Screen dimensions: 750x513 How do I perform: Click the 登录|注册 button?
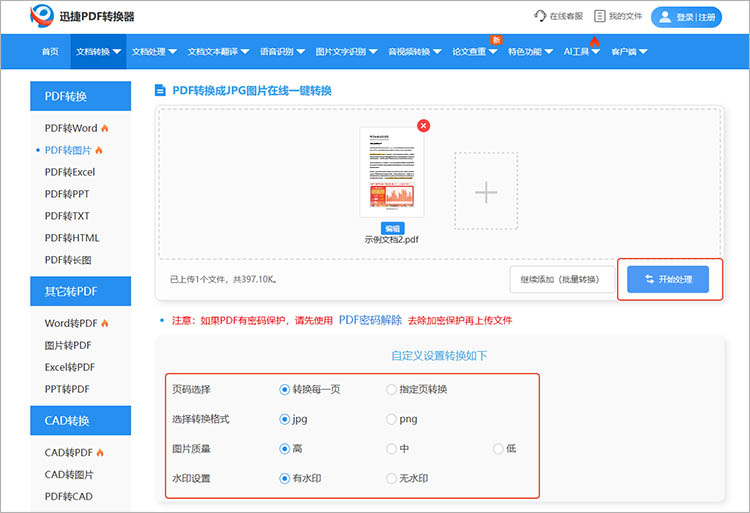pyautogui.click(x=686, y=17)
